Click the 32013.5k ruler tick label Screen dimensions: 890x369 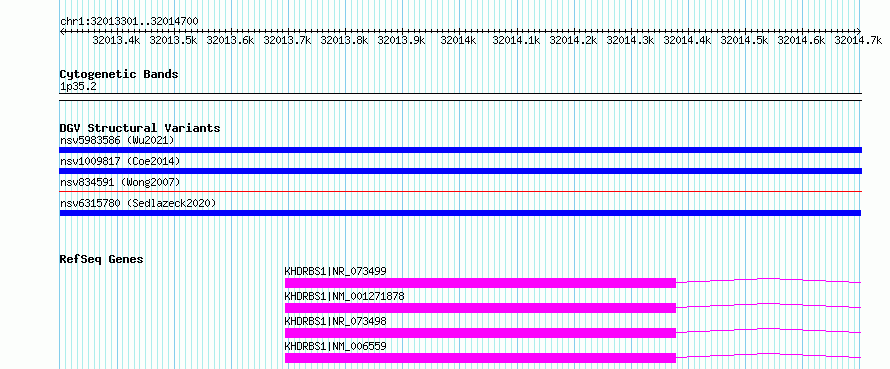pos(173,40)
